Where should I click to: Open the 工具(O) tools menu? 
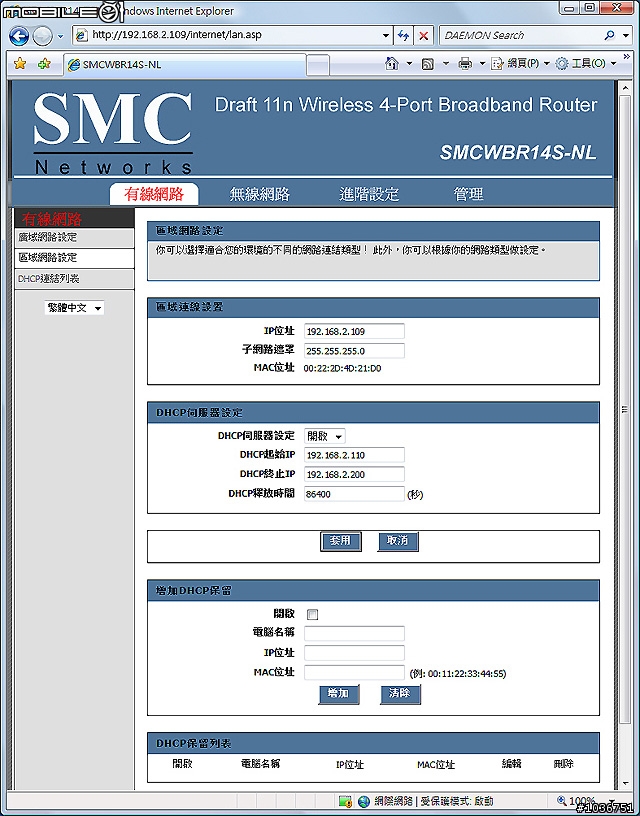586,63
